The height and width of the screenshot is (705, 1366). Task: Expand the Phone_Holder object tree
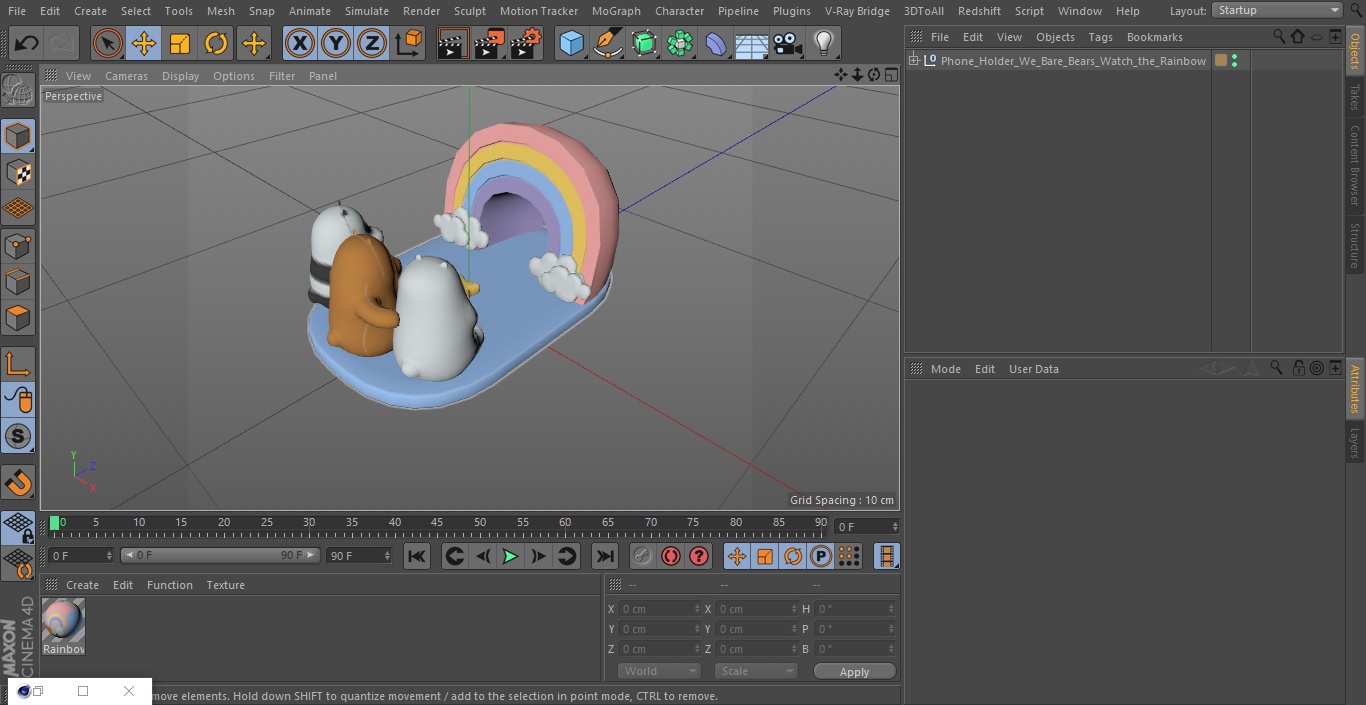coord(913,61)
